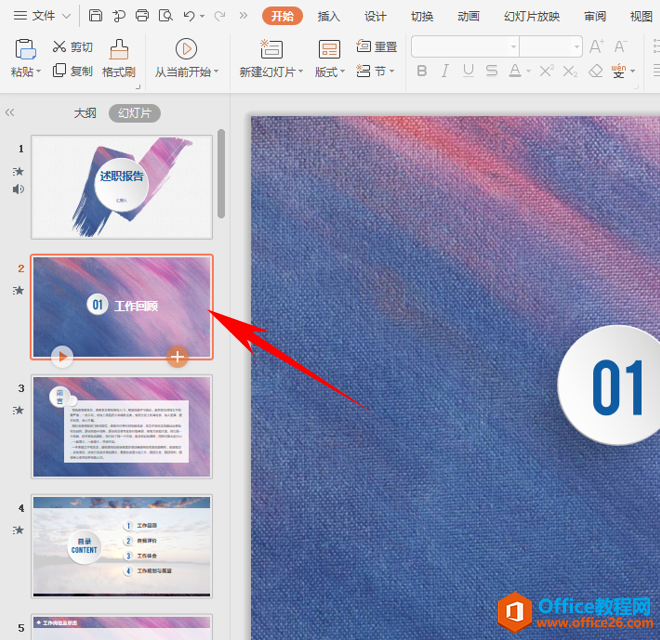The height and width of the screenshot is (640, 660).
Task: Toggle italic formatting (I)
Action: [x=445, y=71]
